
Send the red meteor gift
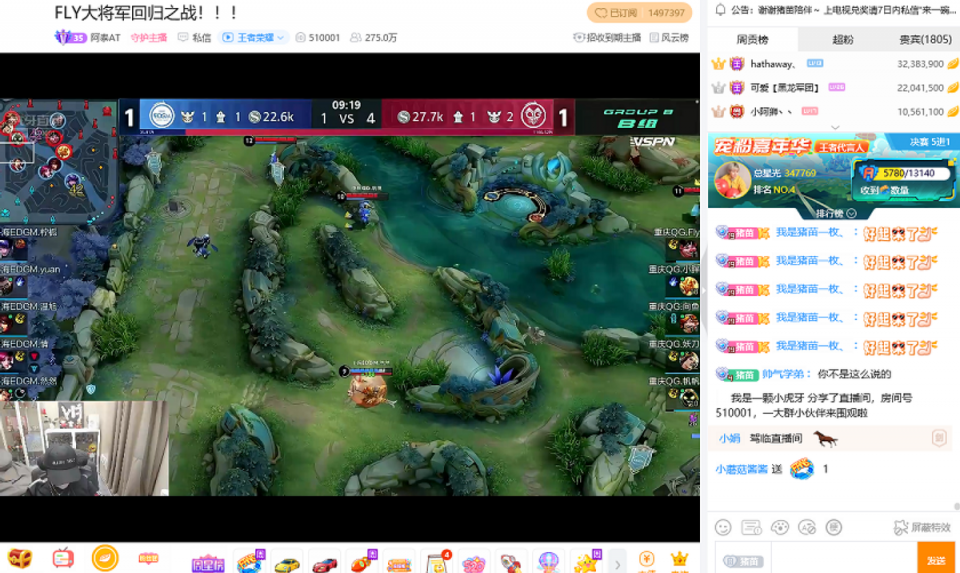(x=362, y=561)
